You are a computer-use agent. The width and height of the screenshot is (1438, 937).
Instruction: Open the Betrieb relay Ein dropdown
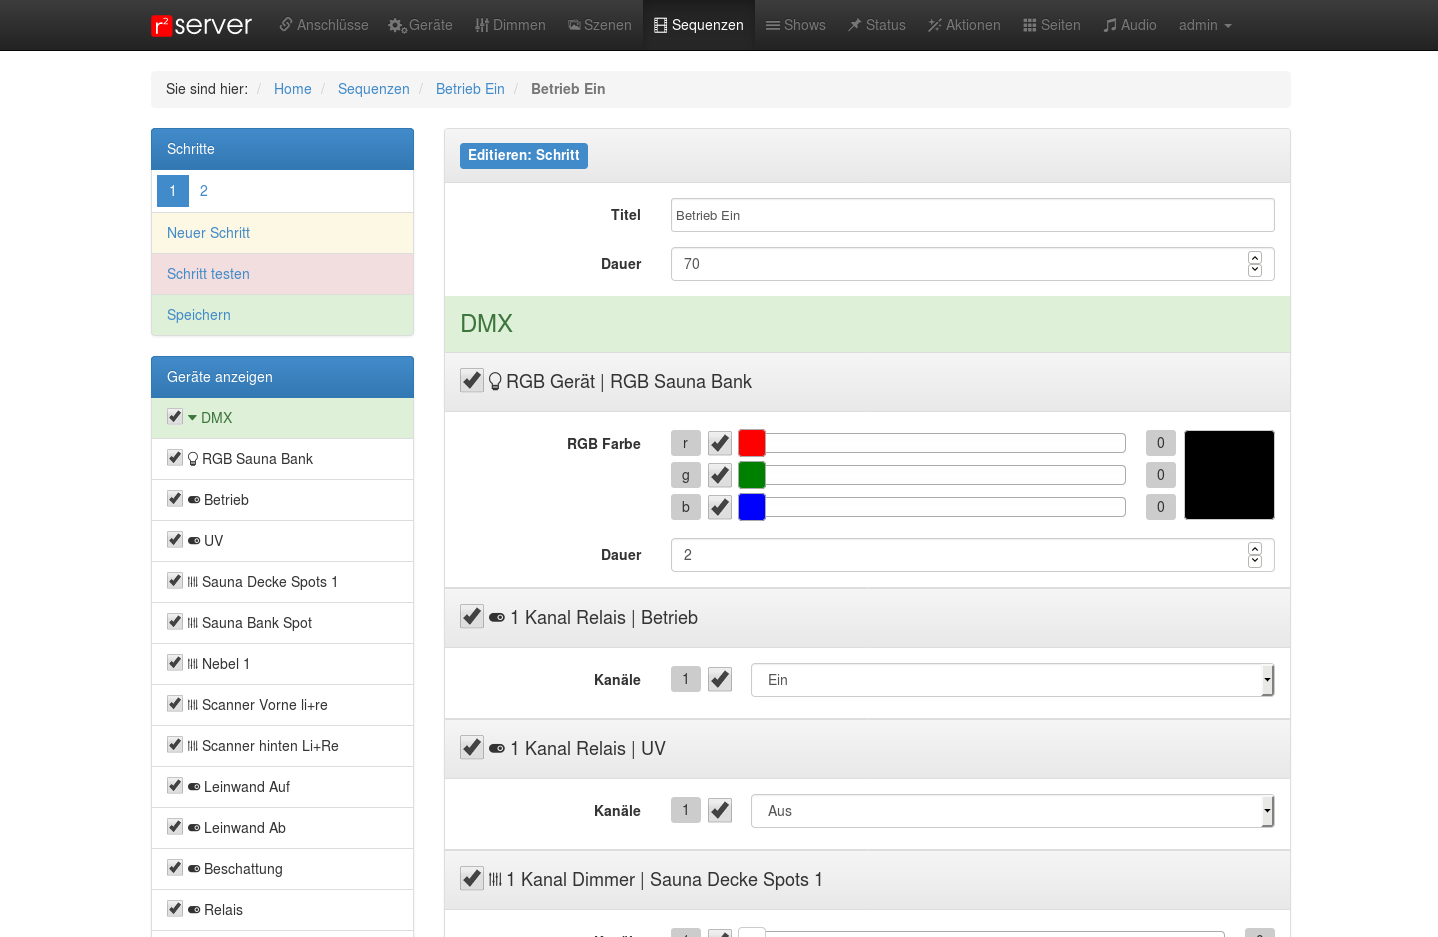(x=1011, y=680)
